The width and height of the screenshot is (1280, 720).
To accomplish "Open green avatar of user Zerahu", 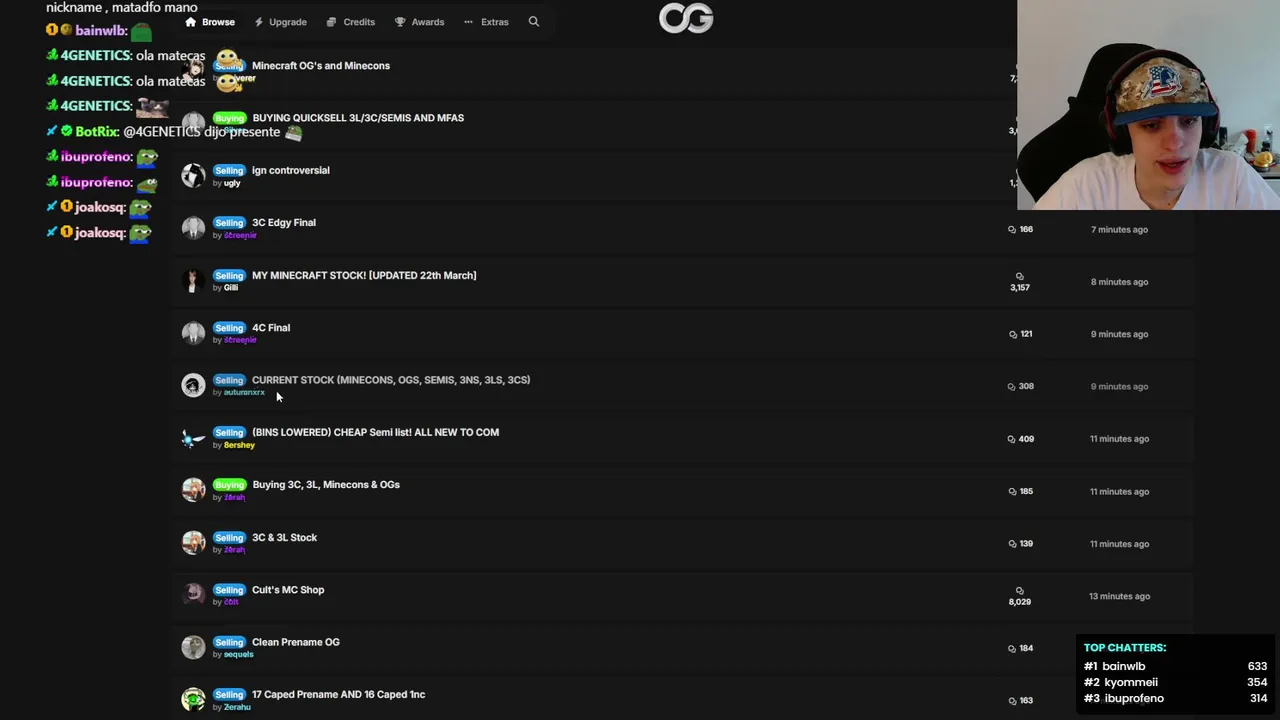I will point(193,700).
